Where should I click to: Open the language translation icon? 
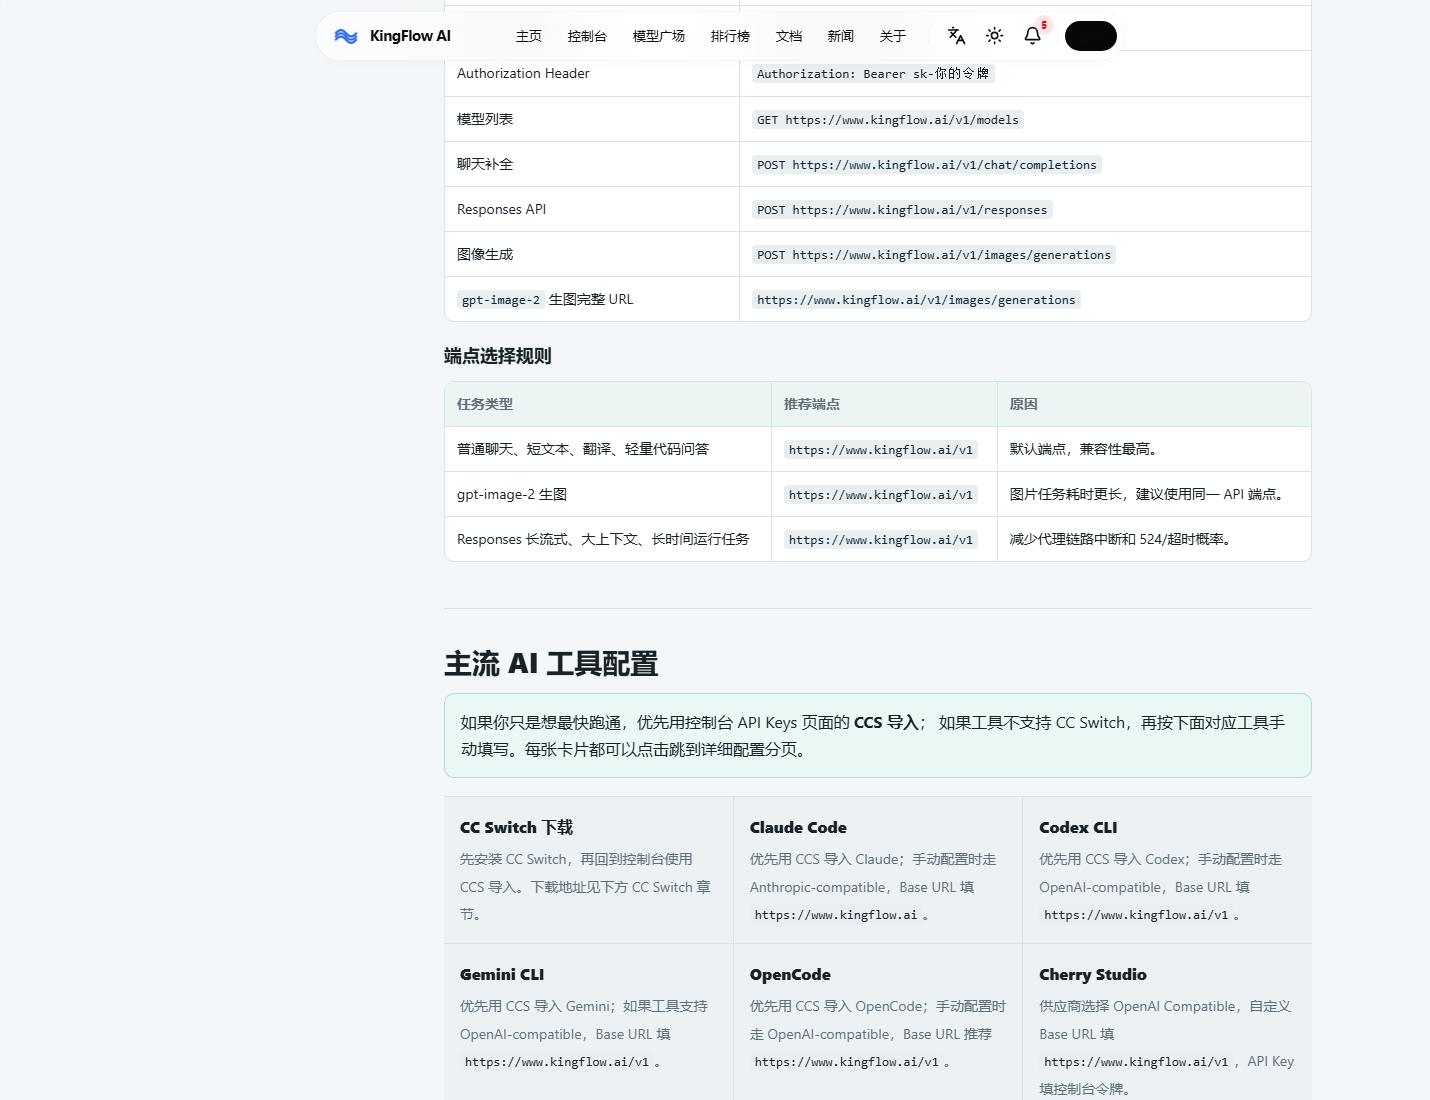tap(956, 36)
